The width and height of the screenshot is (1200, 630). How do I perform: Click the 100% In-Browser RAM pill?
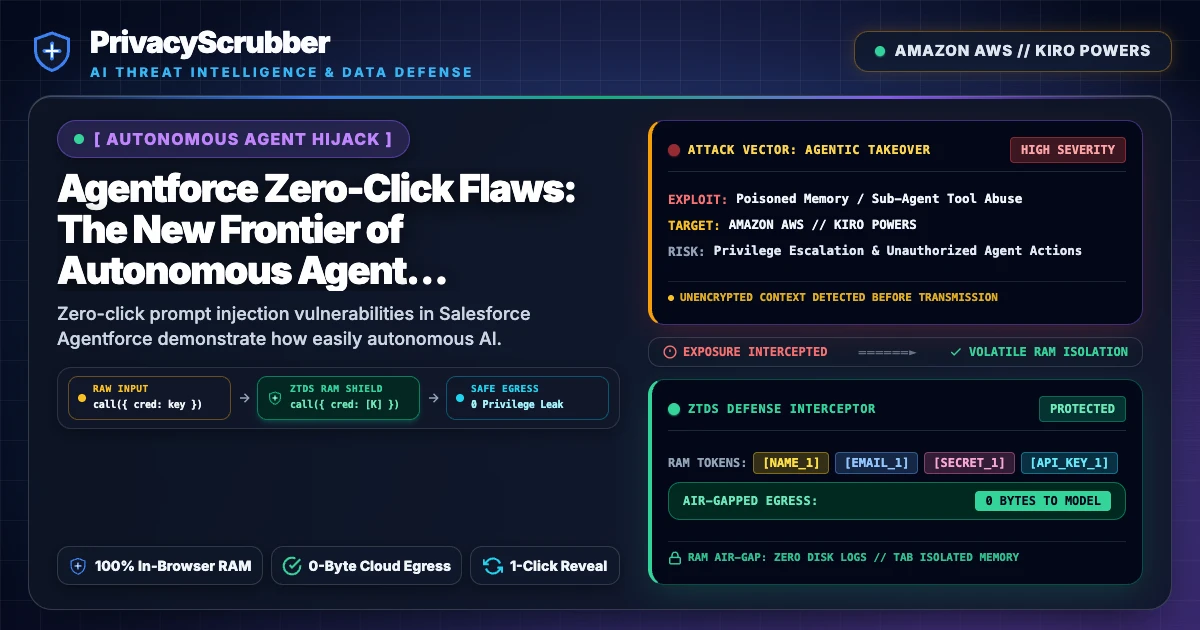(x=160, y=566)
